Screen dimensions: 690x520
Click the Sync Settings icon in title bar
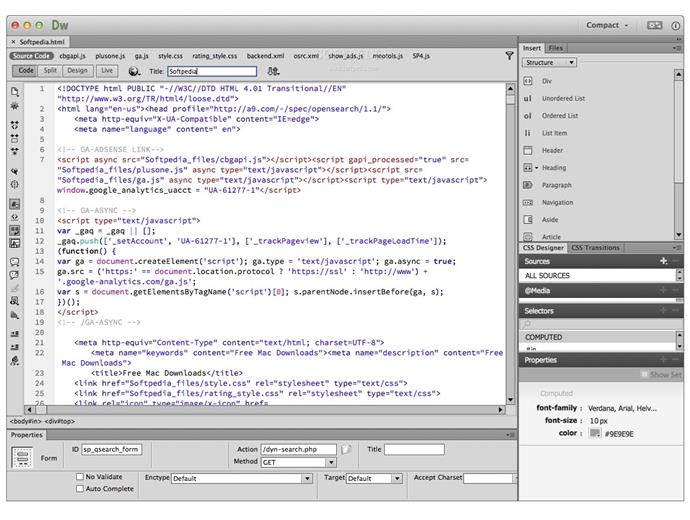click(654, 26)
